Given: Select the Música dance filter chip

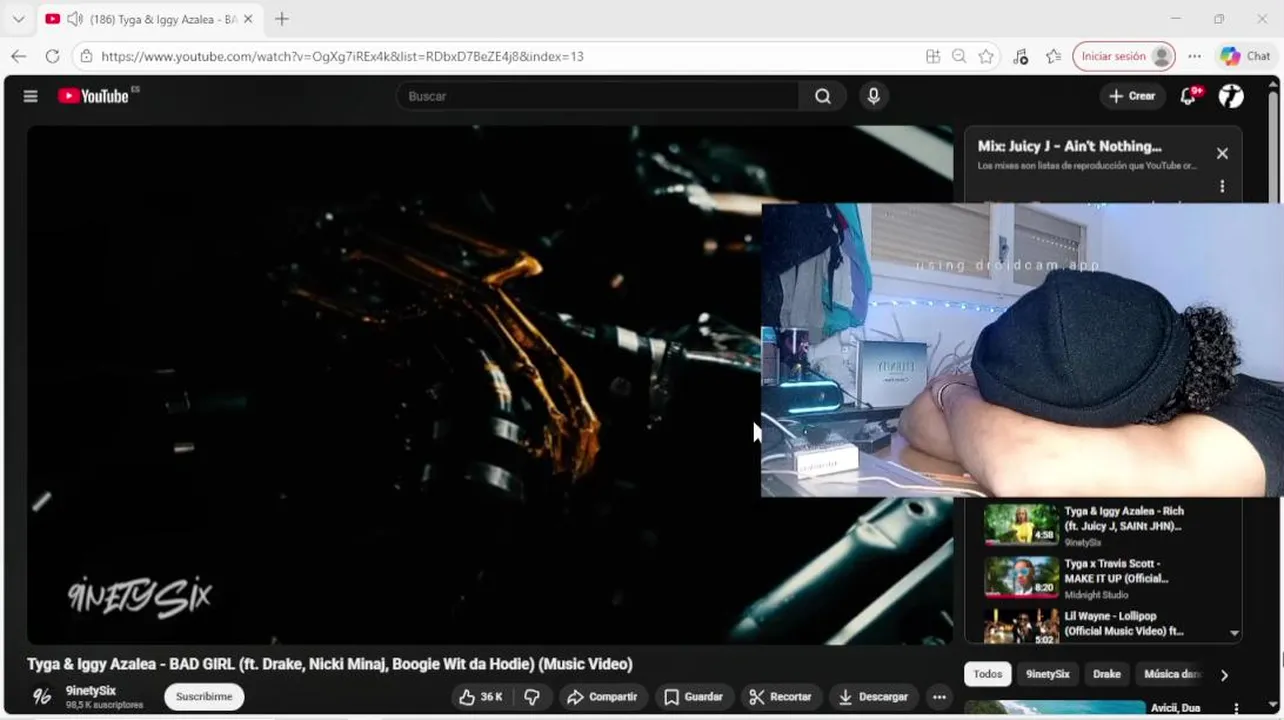Looking at the screenshot, I should pyautogui.click(x=1171, y=674).
